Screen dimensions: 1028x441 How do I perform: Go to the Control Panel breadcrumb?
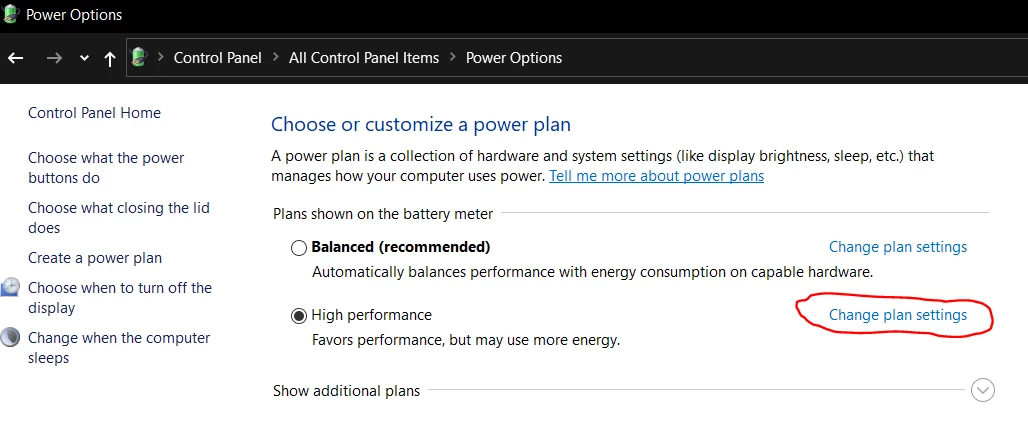(217, 58)
